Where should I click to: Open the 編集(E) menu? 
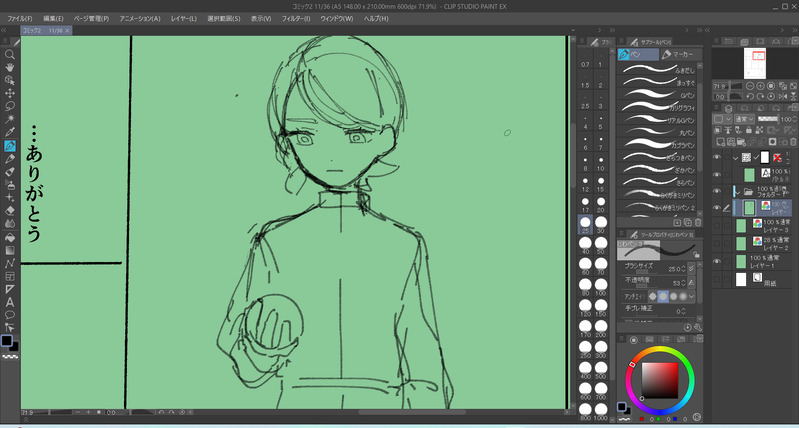point(54,18)
